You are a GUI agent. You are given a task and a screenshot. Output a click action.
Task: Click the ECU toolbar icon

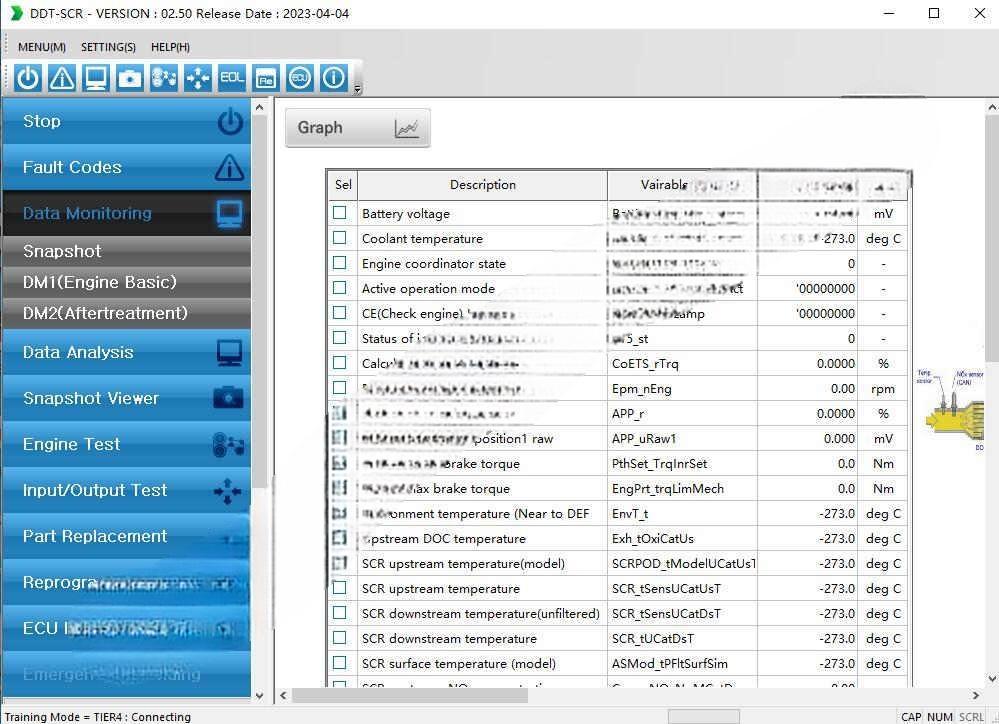(299, 78)
